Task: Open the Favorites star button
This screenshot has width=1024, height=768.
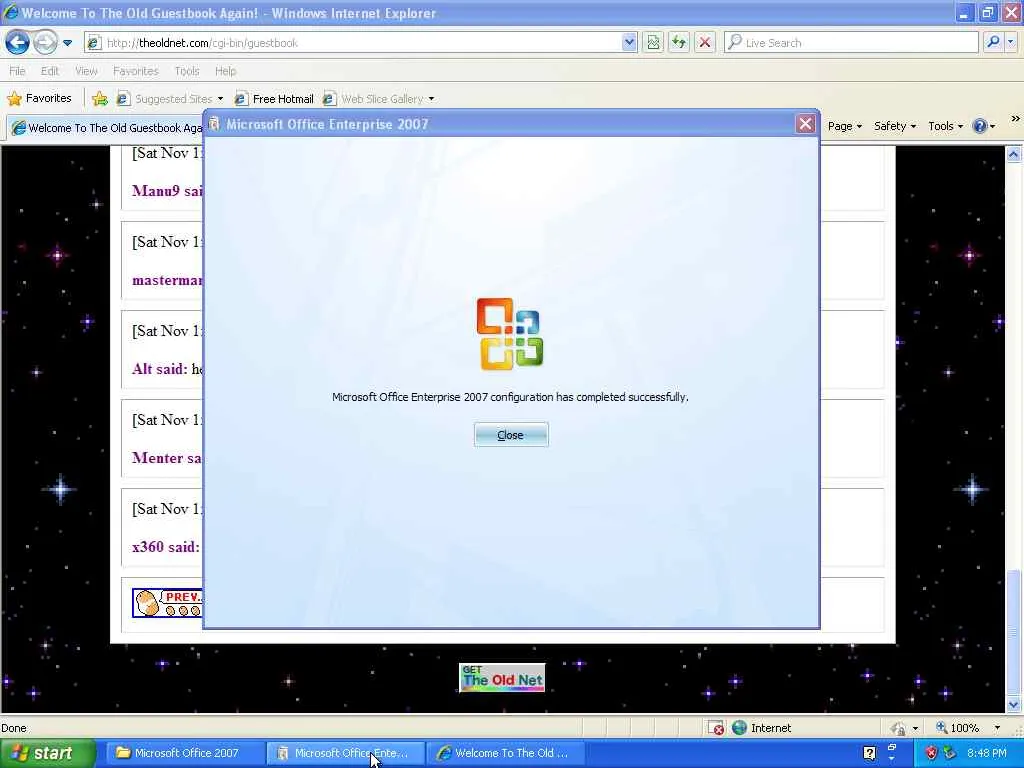Action: click(x=39, y=99)
